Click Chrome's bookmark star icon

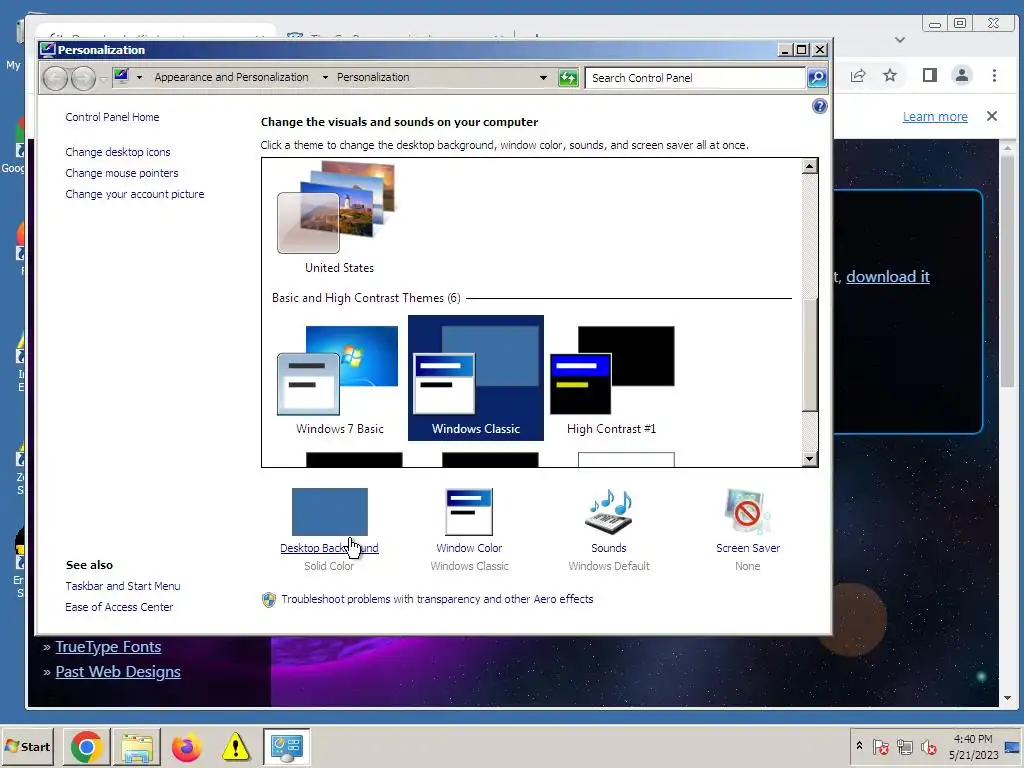tap(889, 76)
